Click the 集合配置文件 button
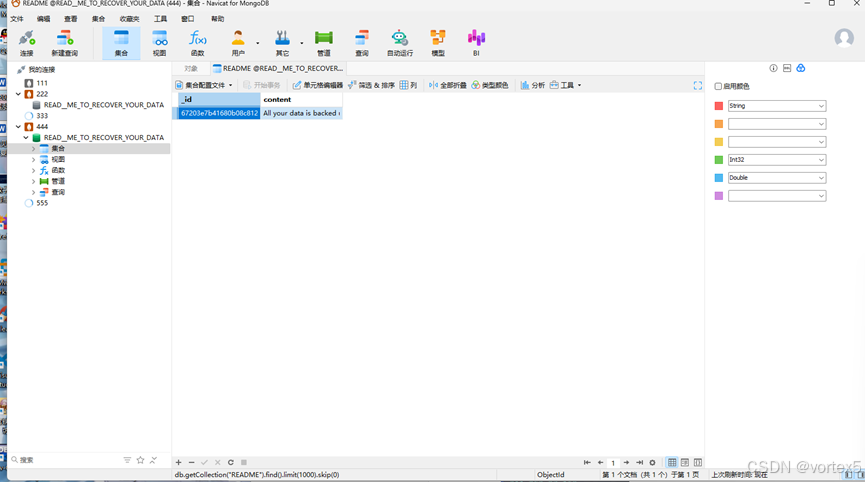 tap(204, 85)
